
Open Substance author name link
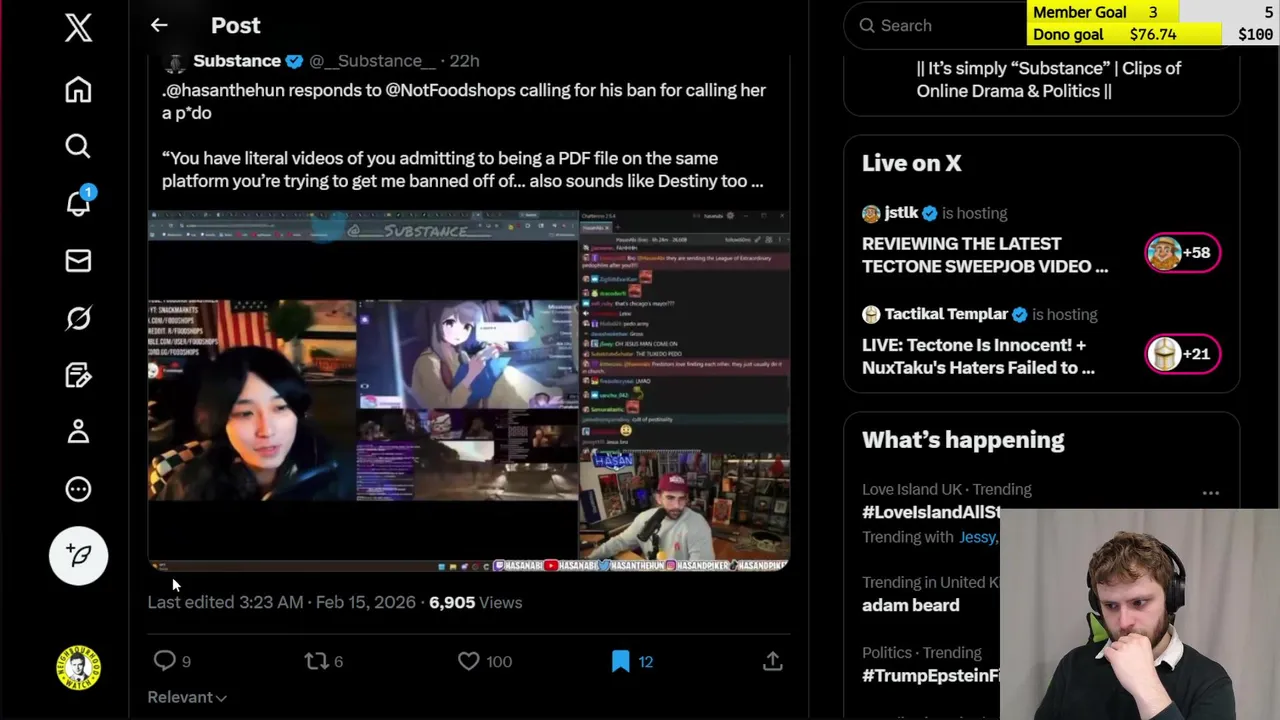click(237, 61)
